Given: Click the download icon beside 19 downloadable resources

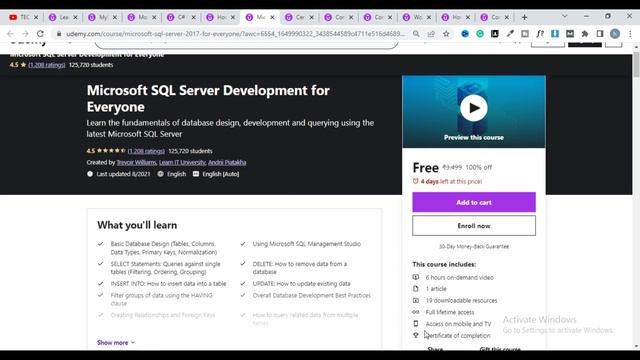Looking at the screenshot, I should point(416,300).
